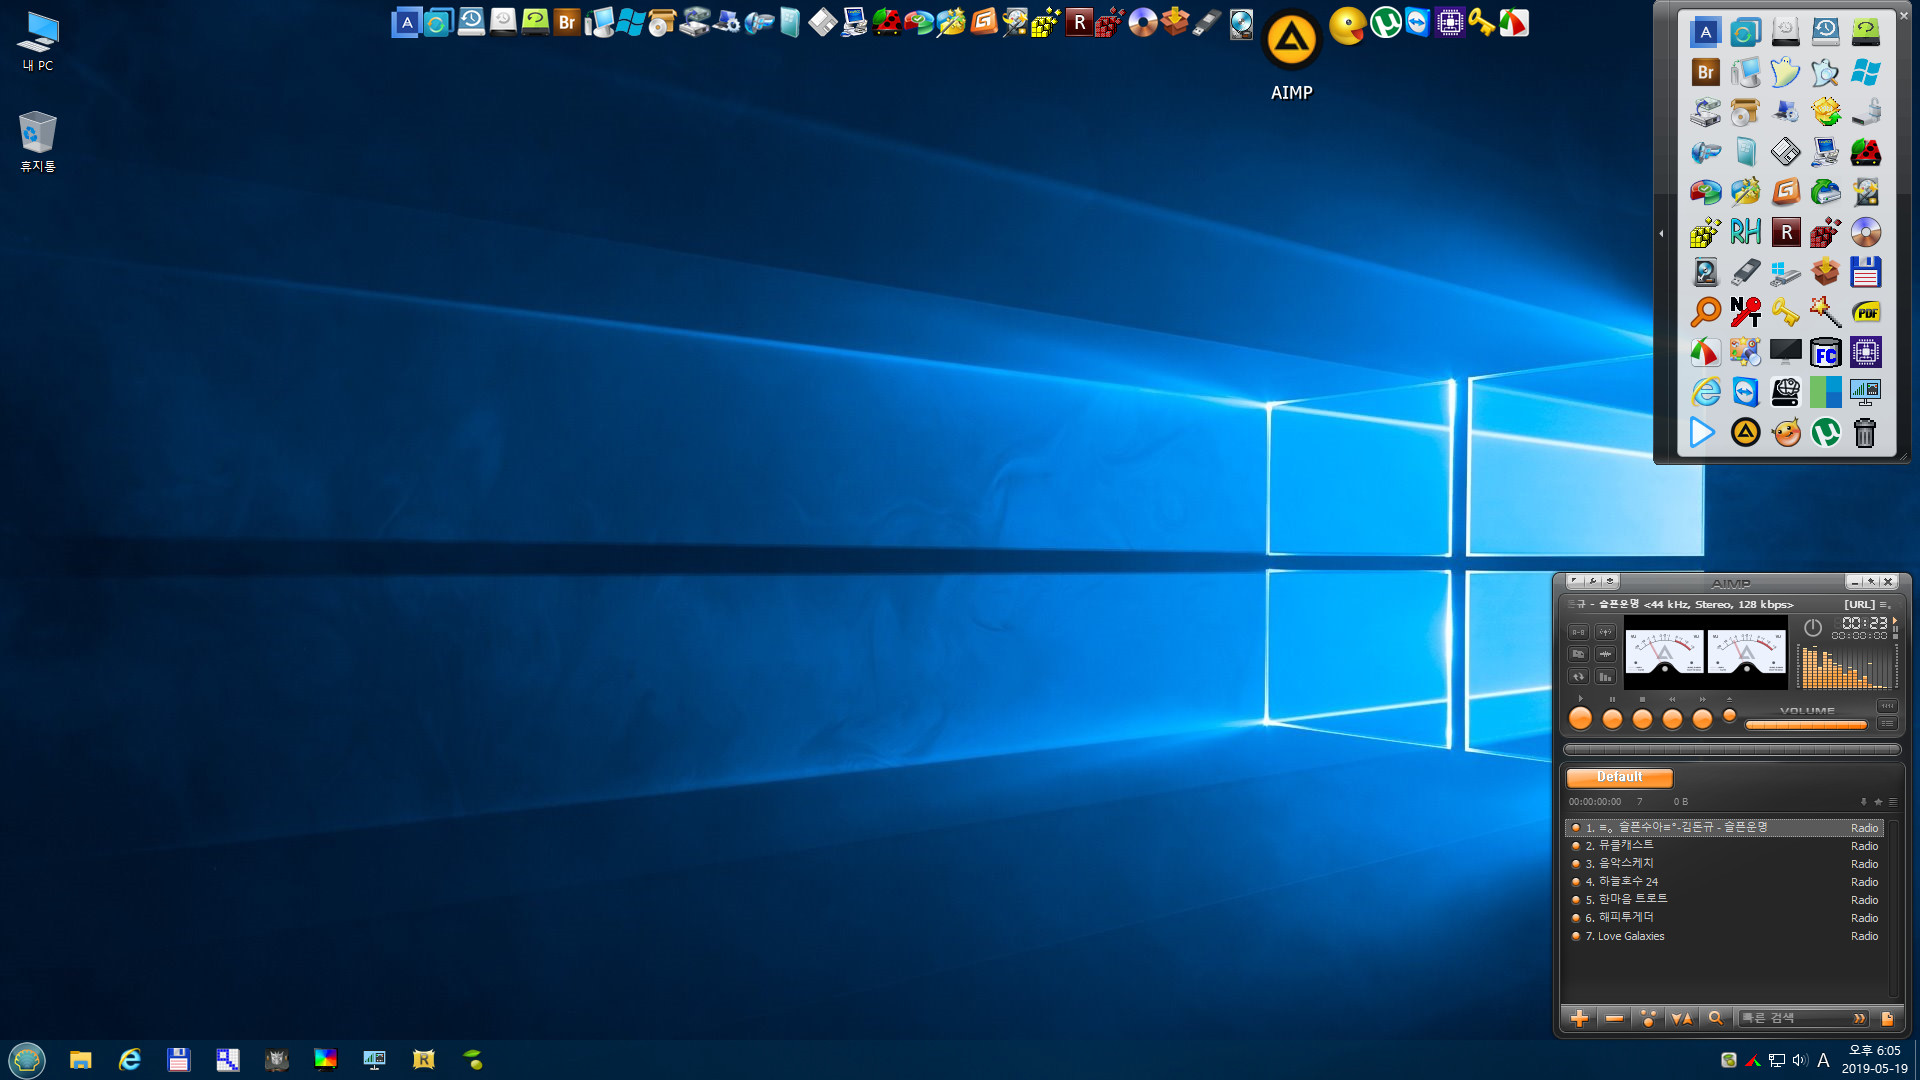
Task: Open NT key tool in launcher panel
Action: point(1745,312)
